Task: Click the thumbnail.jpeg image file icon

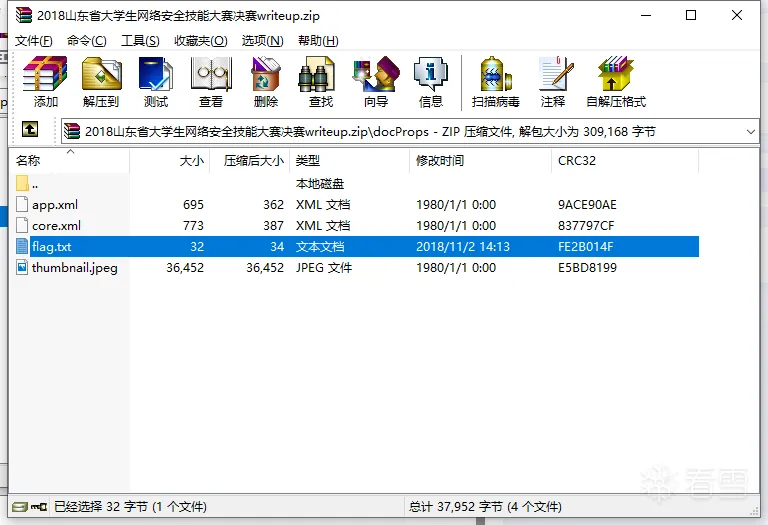Action: [x=22, y=267]
